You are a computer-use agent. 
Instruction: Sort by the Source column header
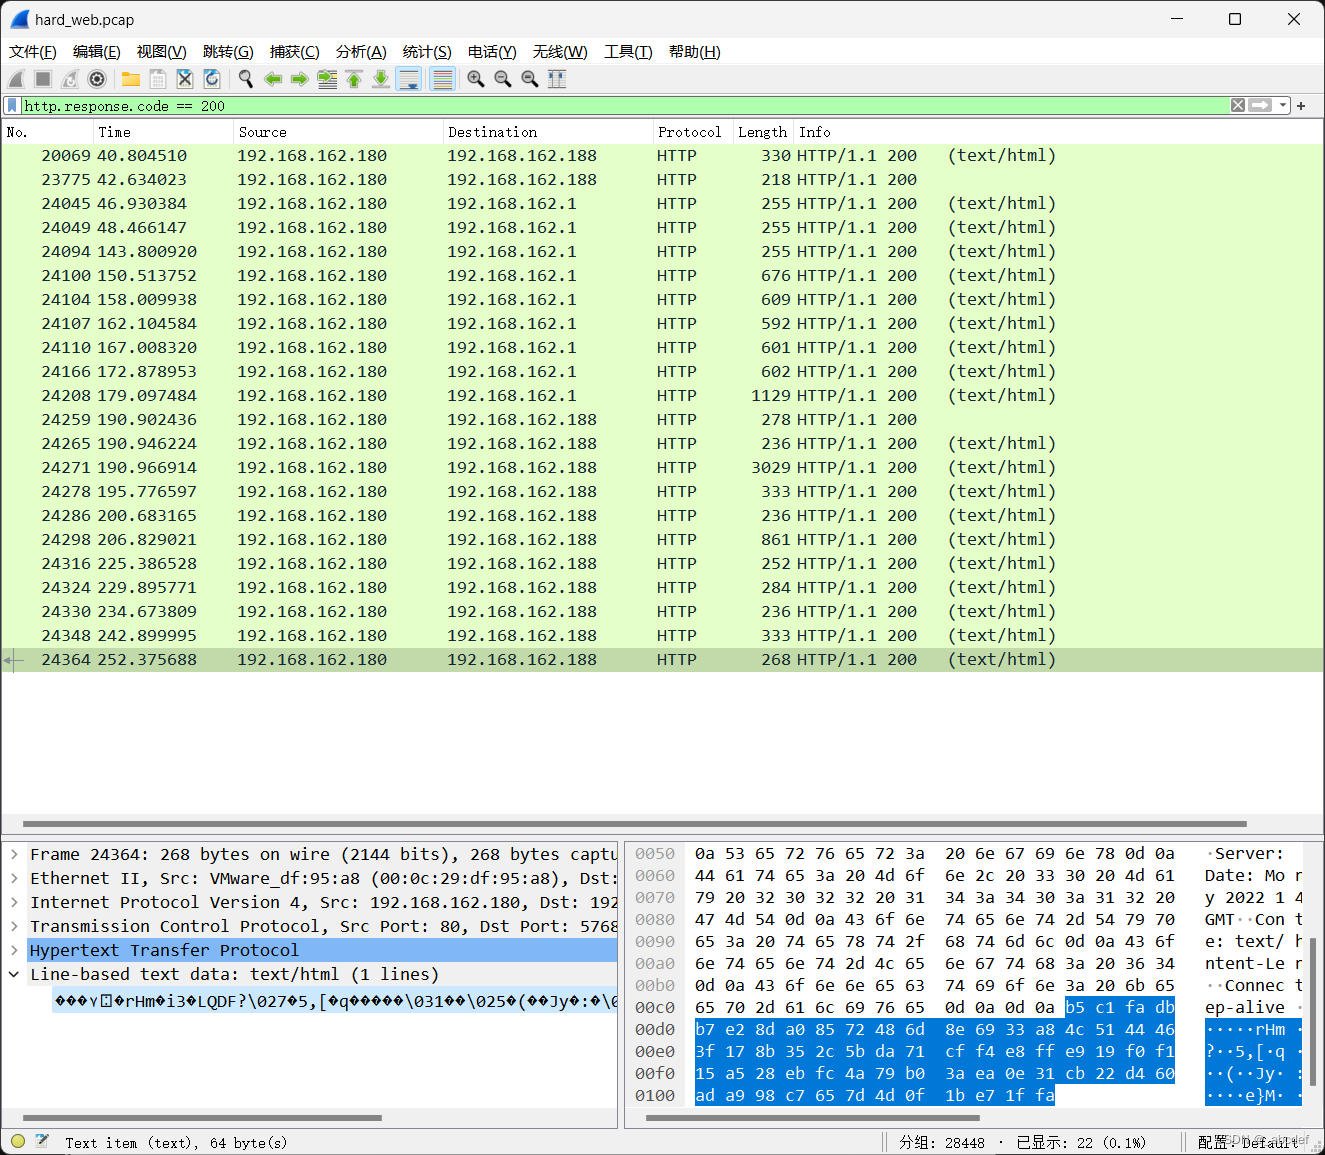point(338,132)
